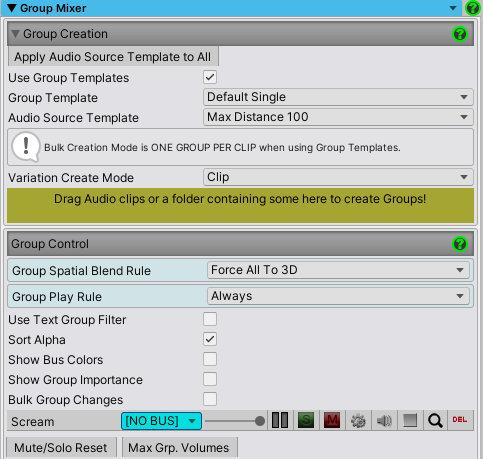Viewport: 483px width, 459px height.
Task: Mute the Scream group
Action: pos(332,421)
